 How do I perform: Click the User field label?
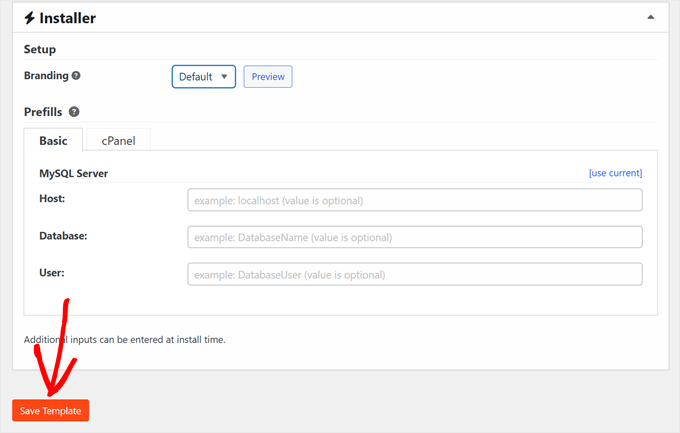tap(52, 272)
